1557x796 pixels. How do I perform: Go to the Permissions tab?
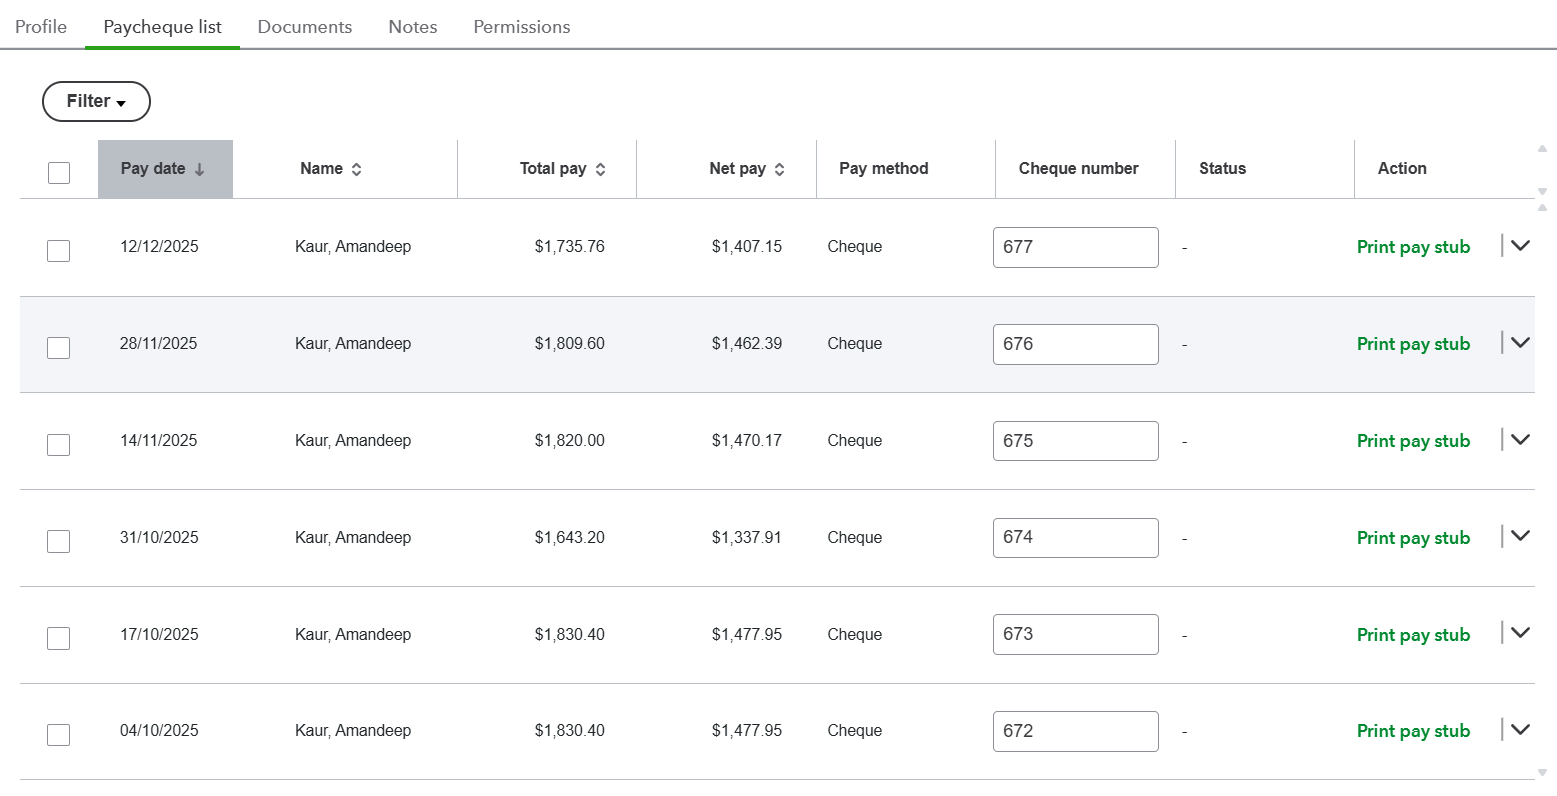click(x=522, y=27)
